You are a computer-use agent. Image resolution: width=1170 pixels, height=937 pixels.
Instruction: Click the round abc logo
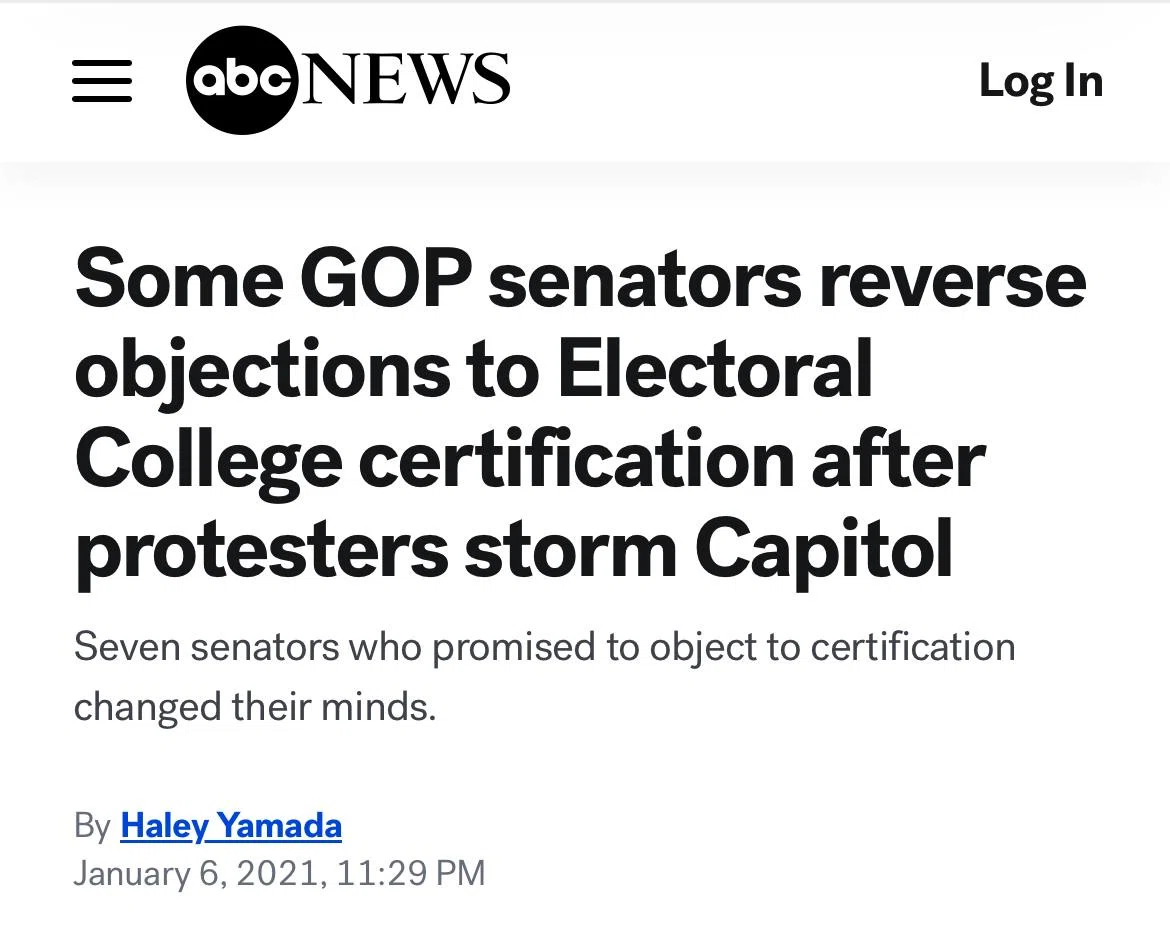pyautogui.click(x=242, y=80)
